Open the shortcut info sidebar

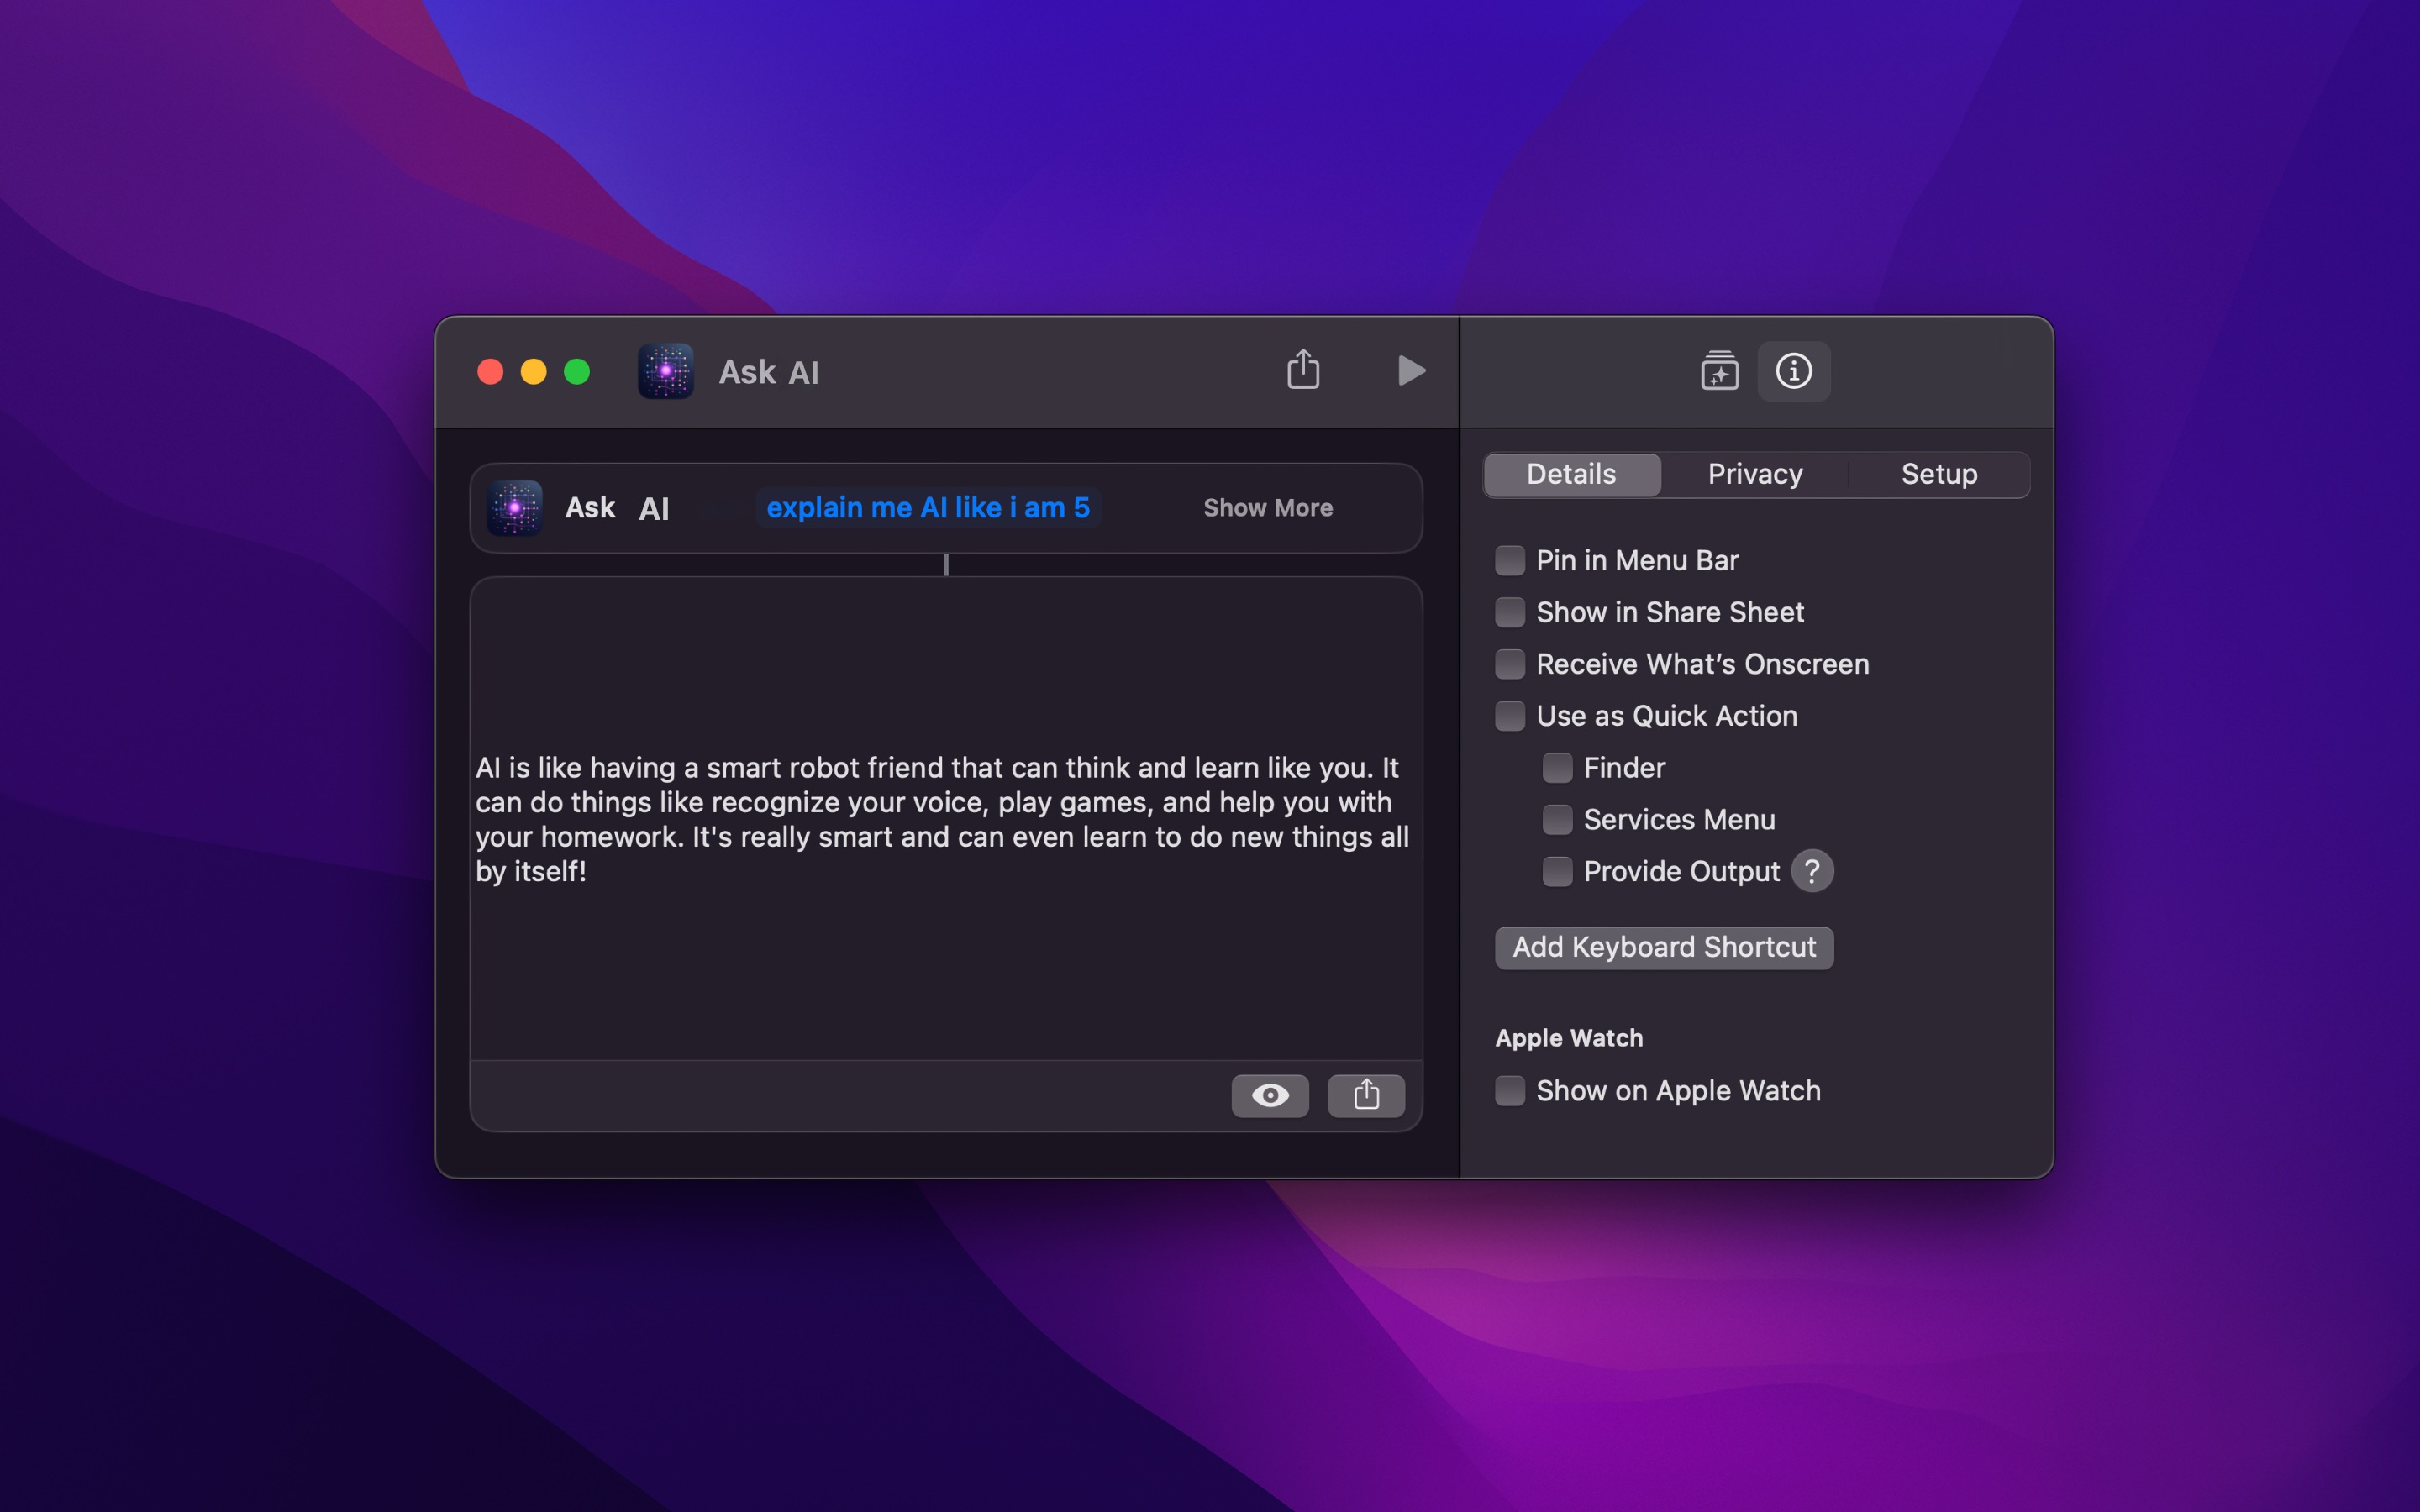point(1793,371)
